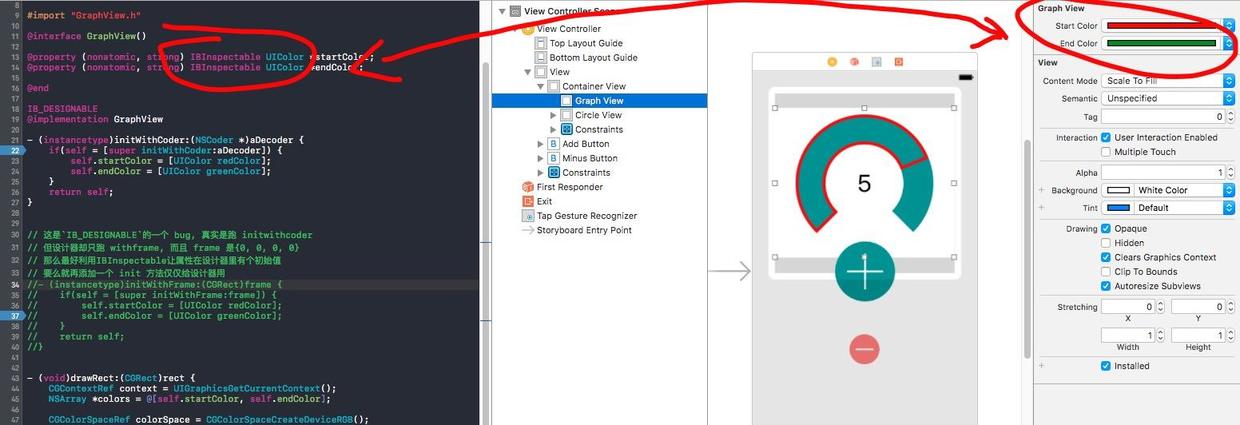Click the Tap Gesture Recognizer icon
This screenshot has height=425, width=1240.
[x=528, y=216]
